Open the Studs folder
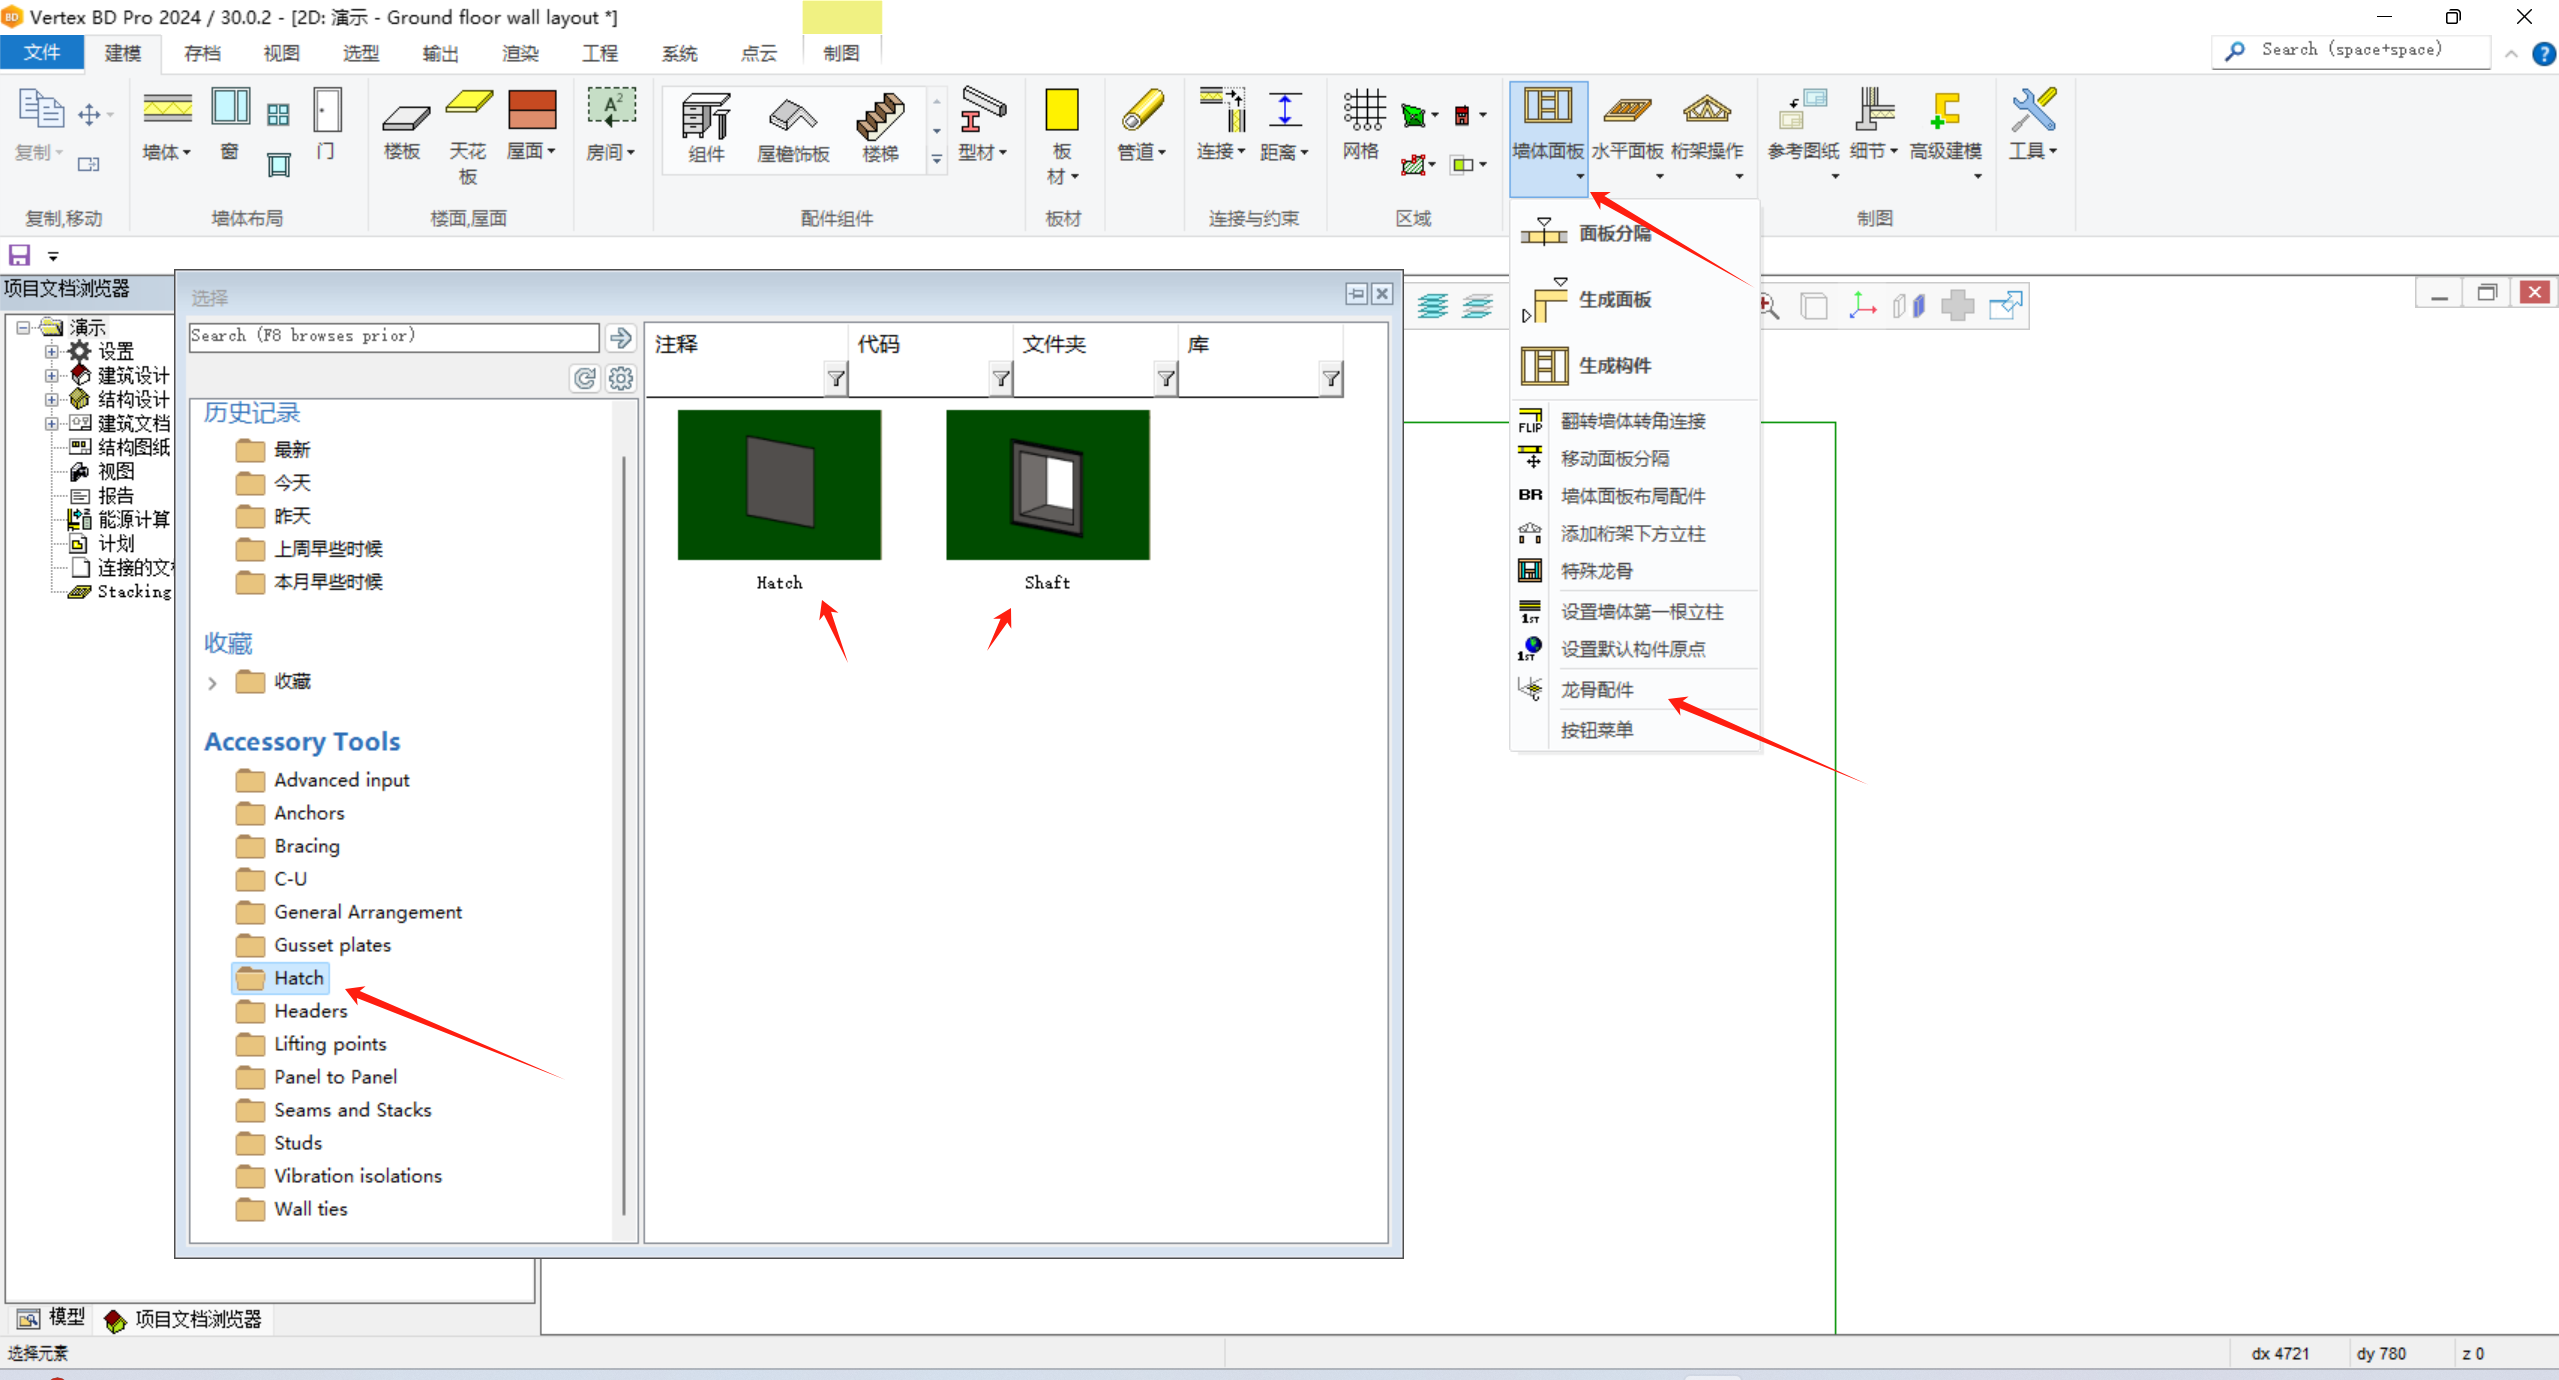 pos(280,1143)
